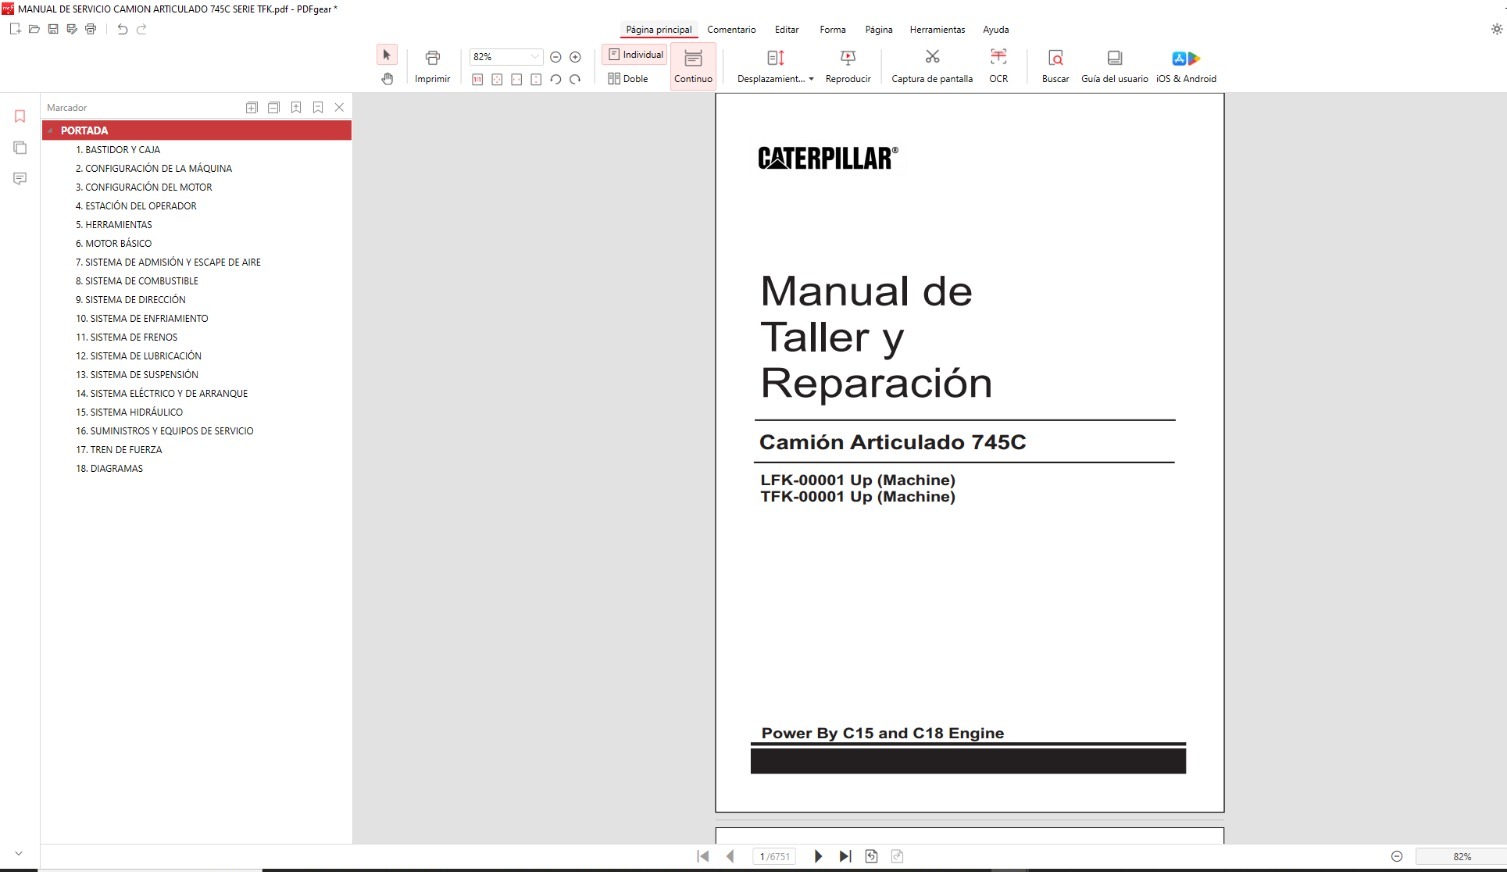Activate the arrow selection tool

[387, 55]
